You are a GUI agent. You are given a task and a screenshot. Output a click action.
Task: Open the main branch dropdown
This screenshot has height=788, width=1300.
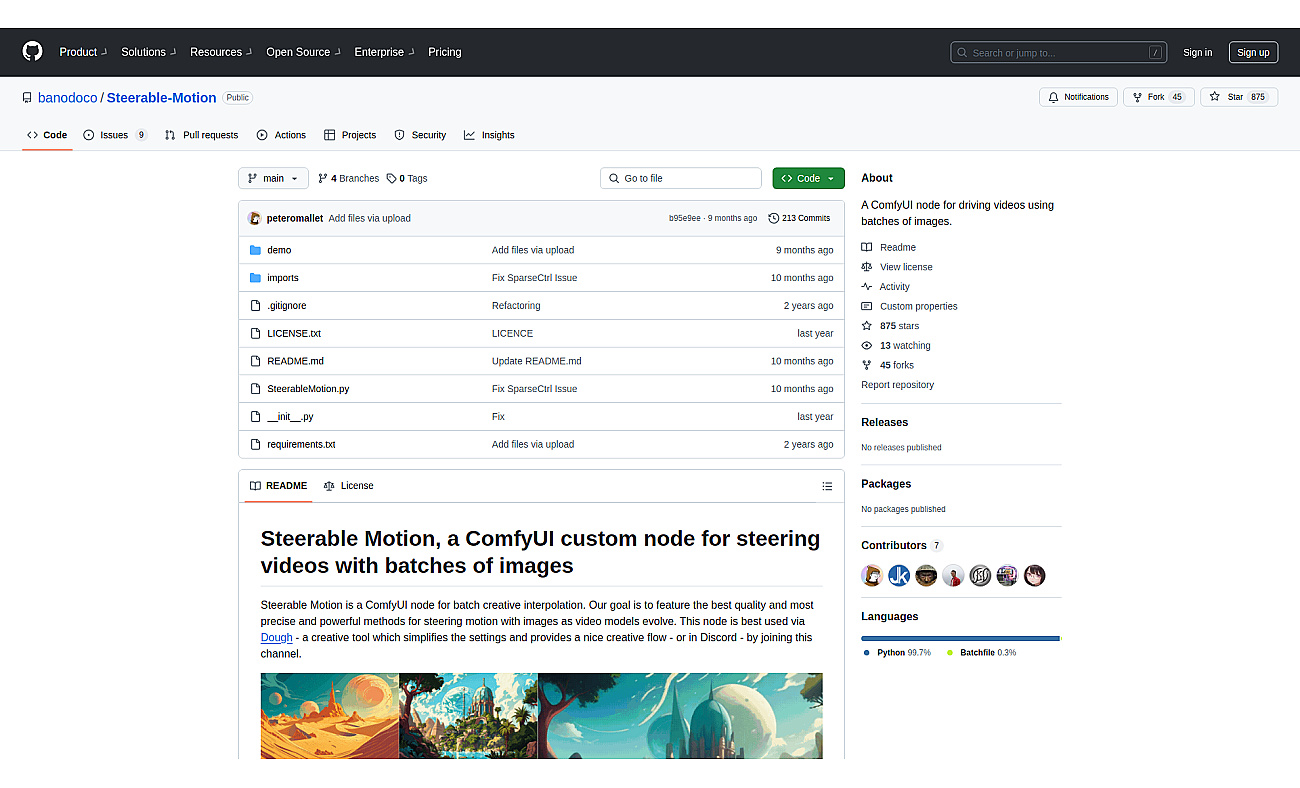point(273,178)
